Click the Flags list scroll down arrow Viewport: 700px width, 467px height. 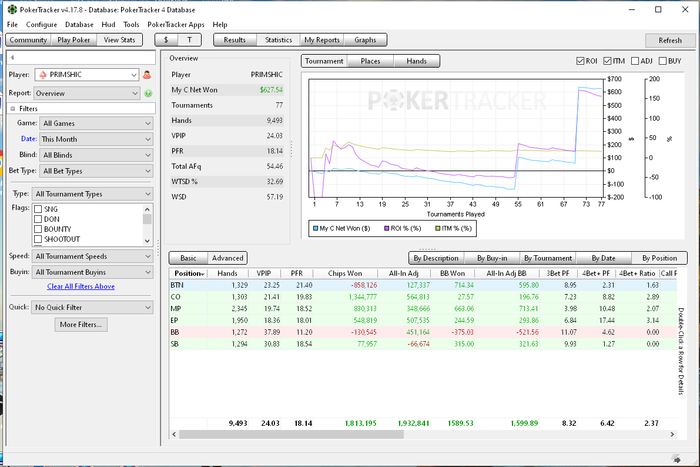tap(147, 241)
